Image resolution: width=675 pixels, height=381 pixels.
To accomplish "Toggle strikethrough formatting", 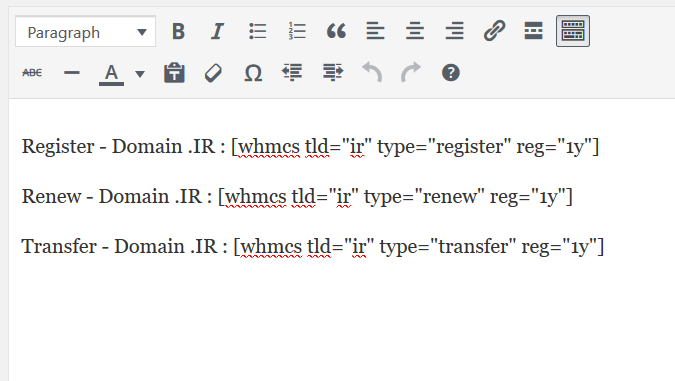I will point(32,73).
